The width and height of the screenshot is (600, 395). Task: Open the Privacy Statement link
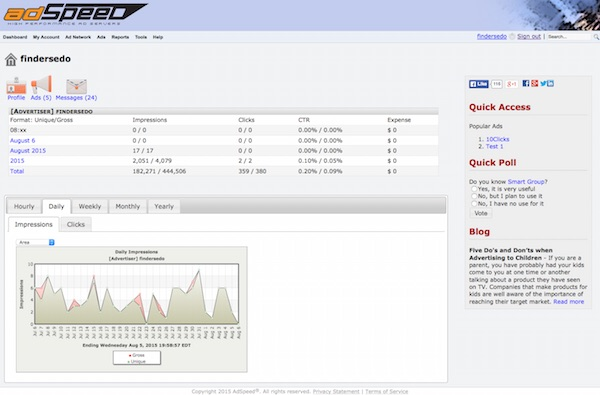336,391
